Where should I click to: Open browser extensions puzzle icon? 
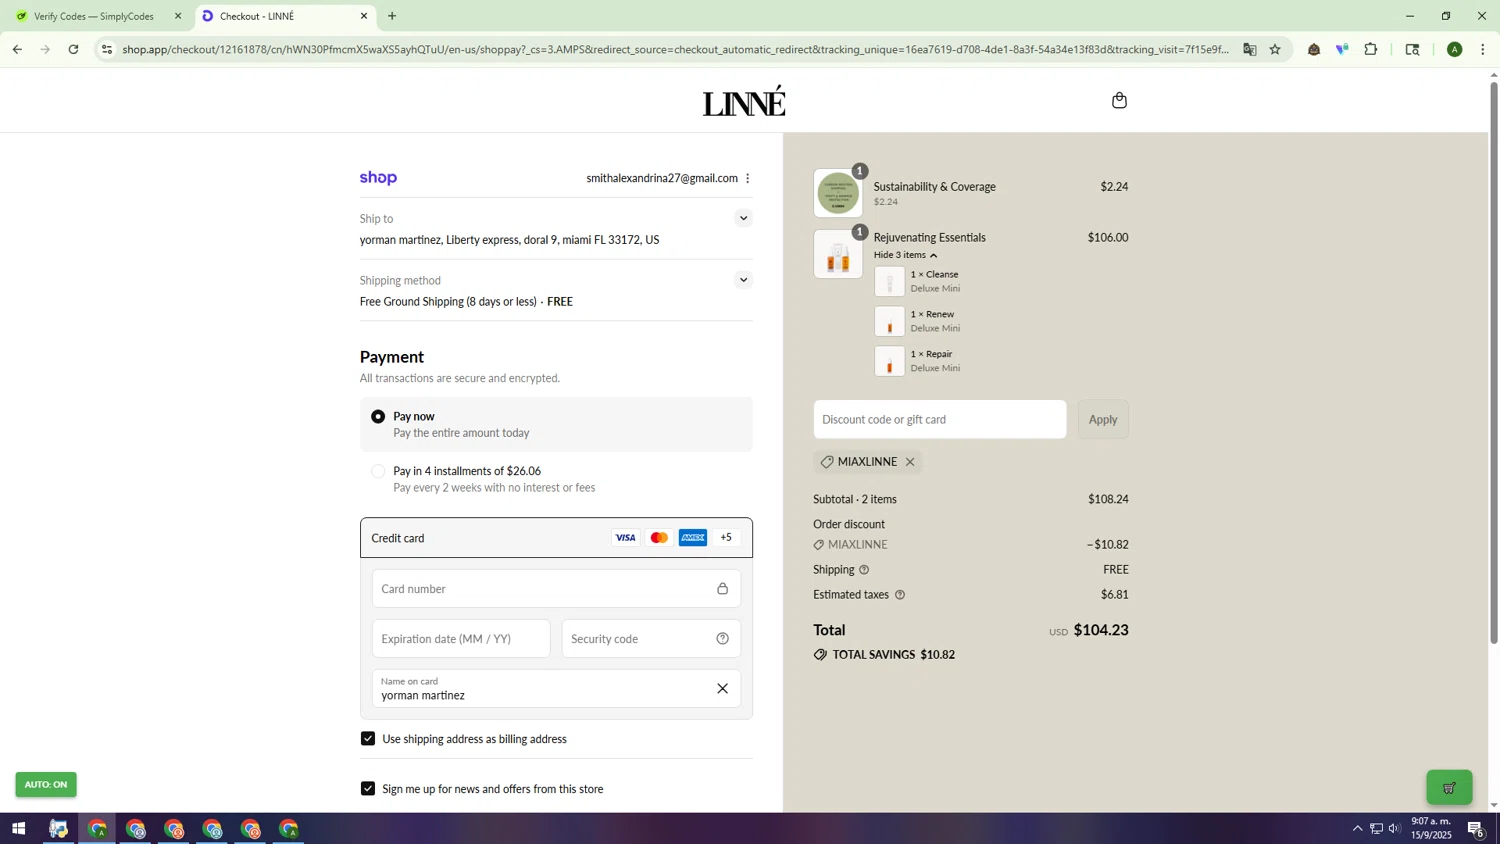click(1371, 49)
